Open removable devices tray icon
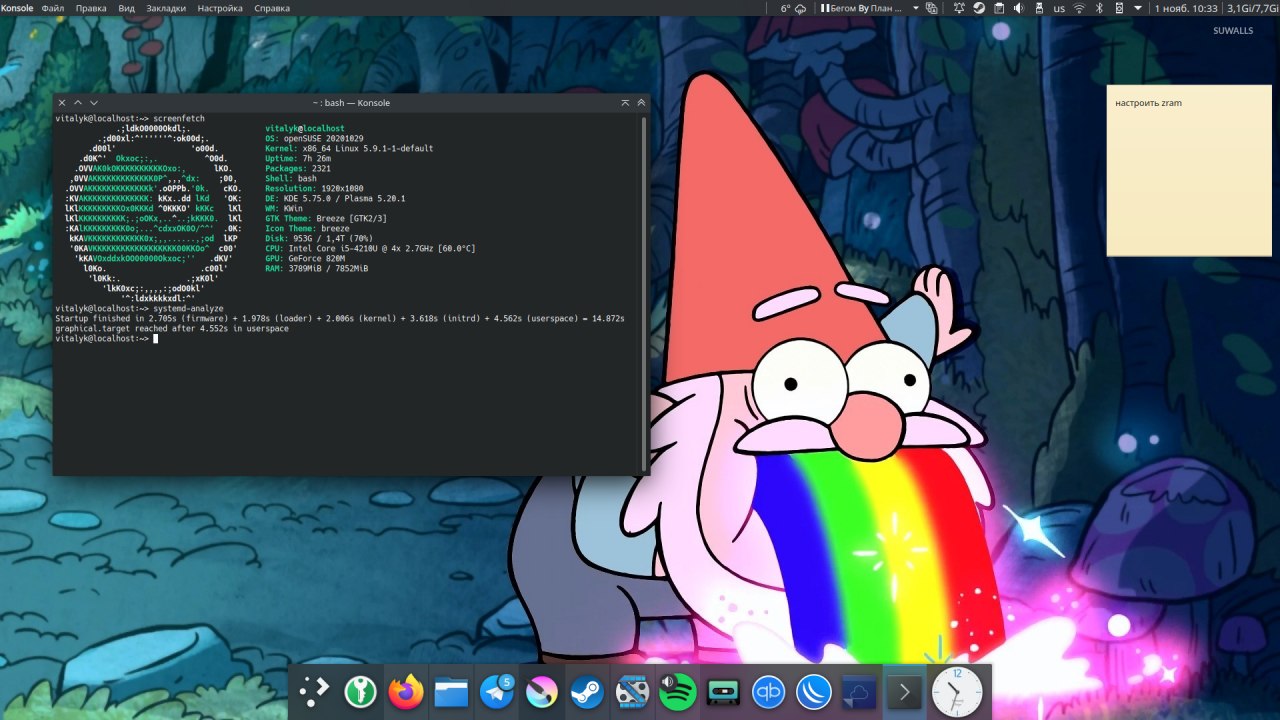 [1039, 8]
